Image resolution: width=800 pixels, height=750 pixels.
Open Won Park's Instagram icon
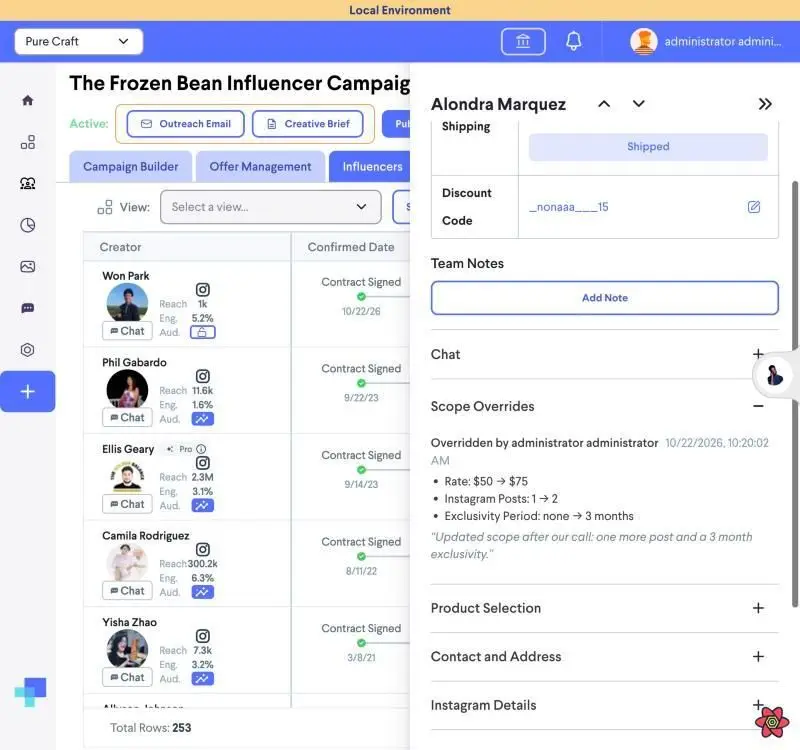pos(203,289)
